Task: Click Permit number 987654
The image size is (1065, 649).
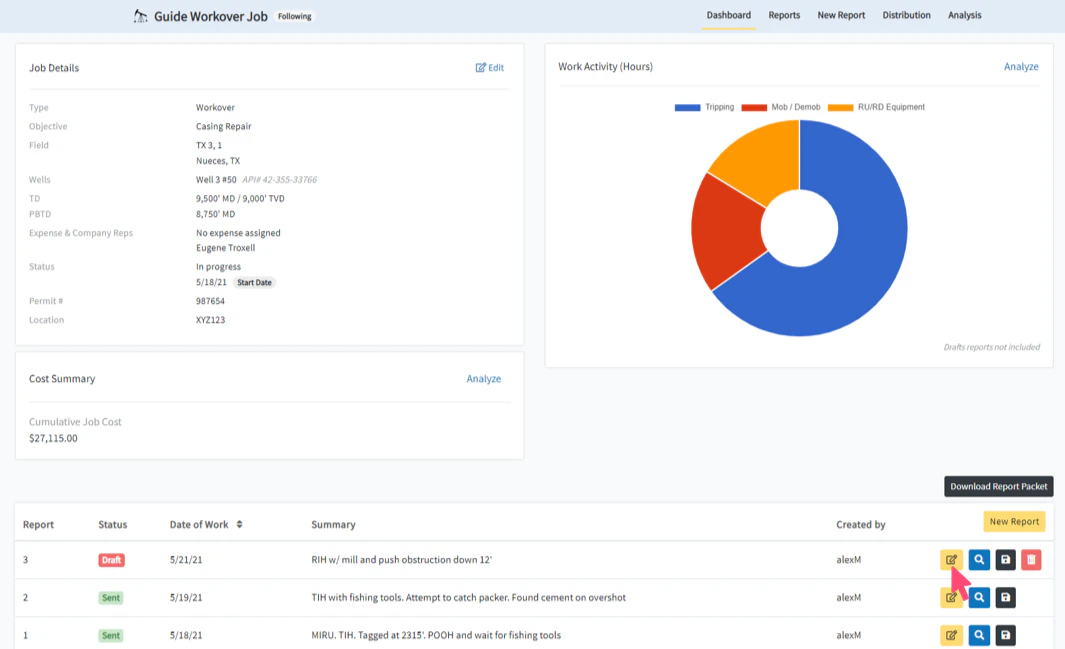Action: pos(210,301)
